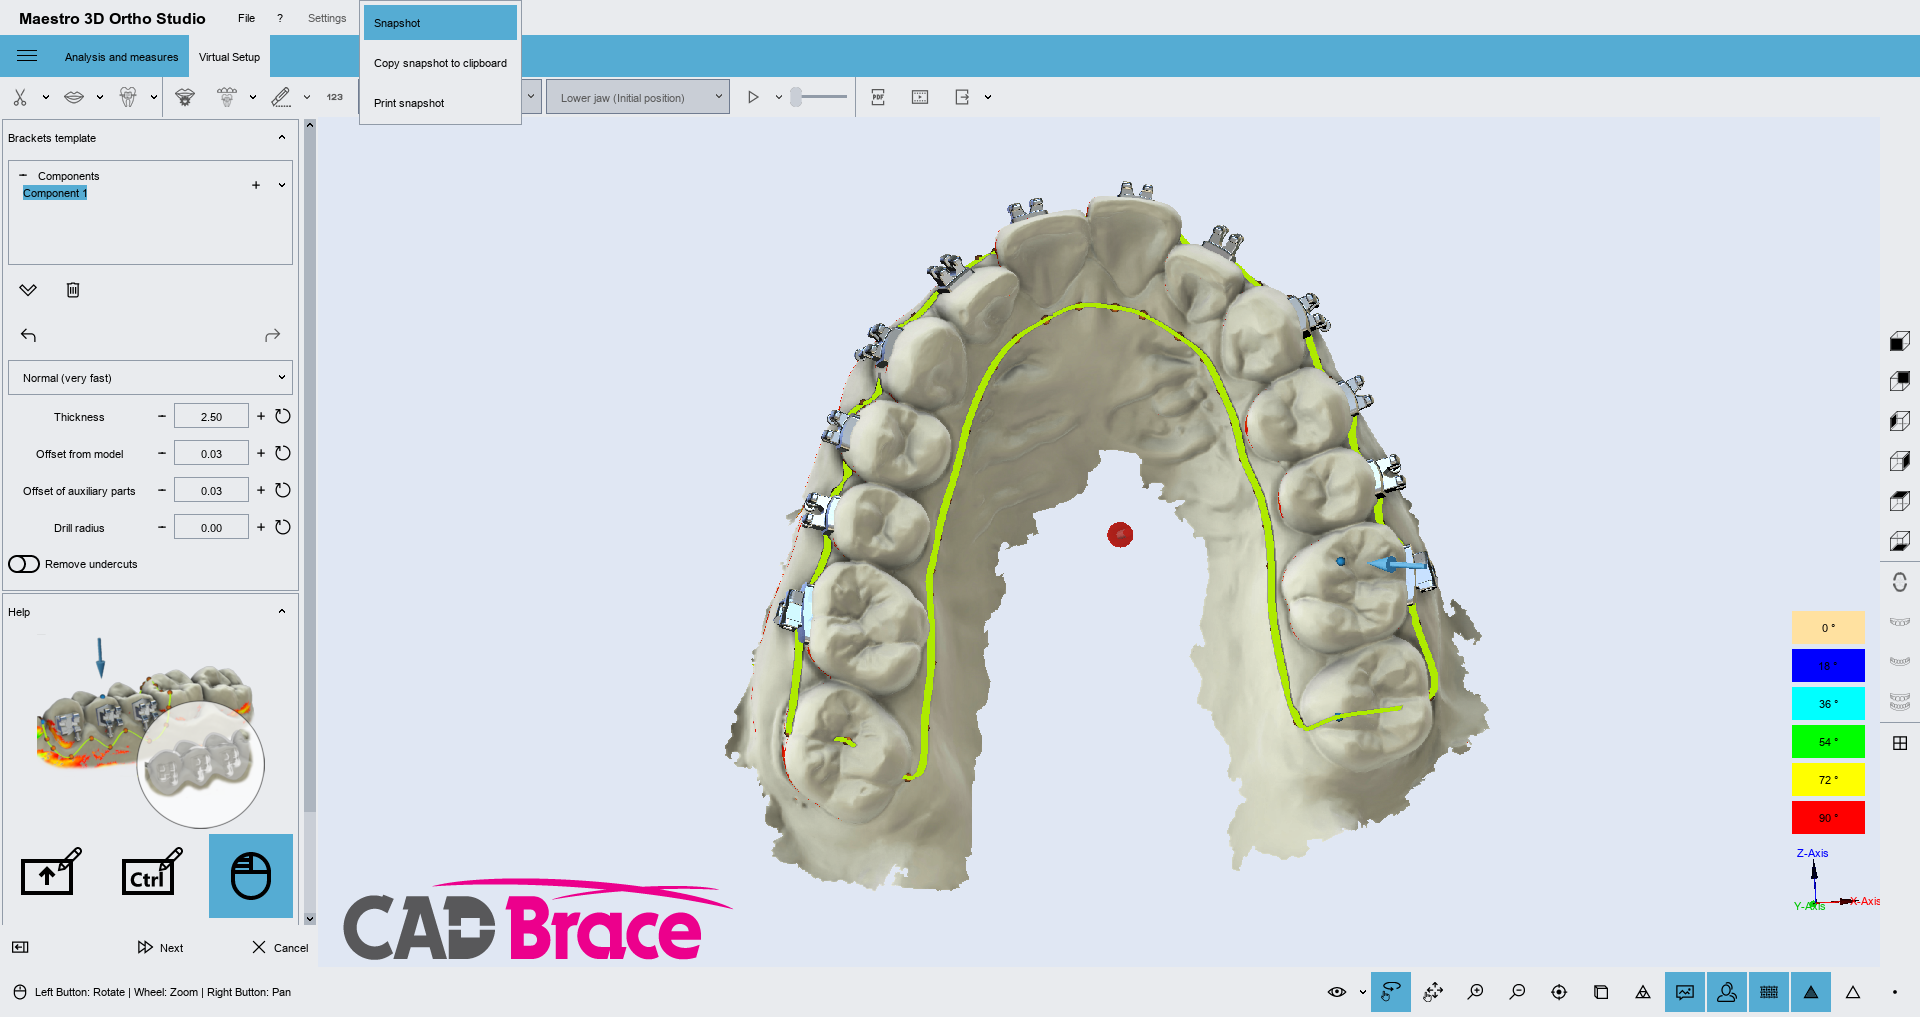Image resolution: width=1920 pixels, height=1017 pixels.
Task: Click the undo arrow icon
Action: 28,336
